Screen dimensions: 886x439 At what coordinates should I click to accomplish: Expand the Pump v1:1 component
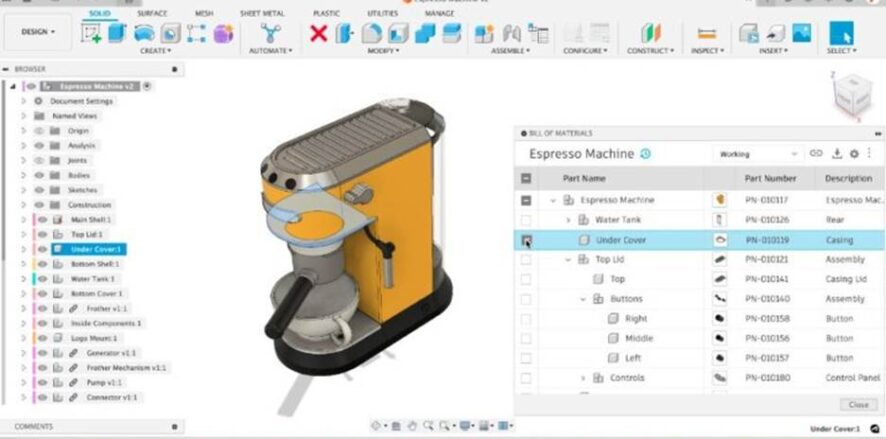tap(24, 383)
